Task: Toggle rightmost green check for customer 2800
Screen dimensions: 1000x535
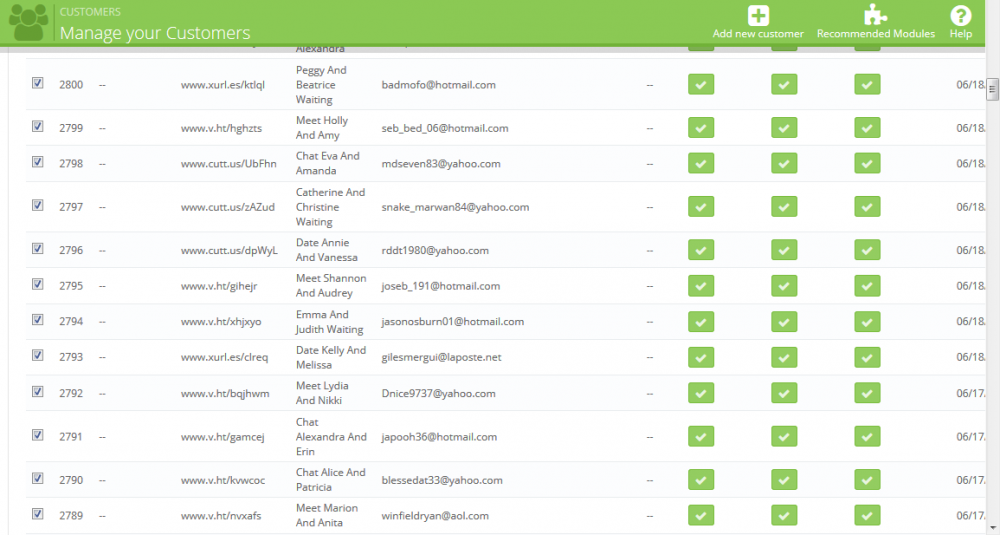Action: click(867, 84)
